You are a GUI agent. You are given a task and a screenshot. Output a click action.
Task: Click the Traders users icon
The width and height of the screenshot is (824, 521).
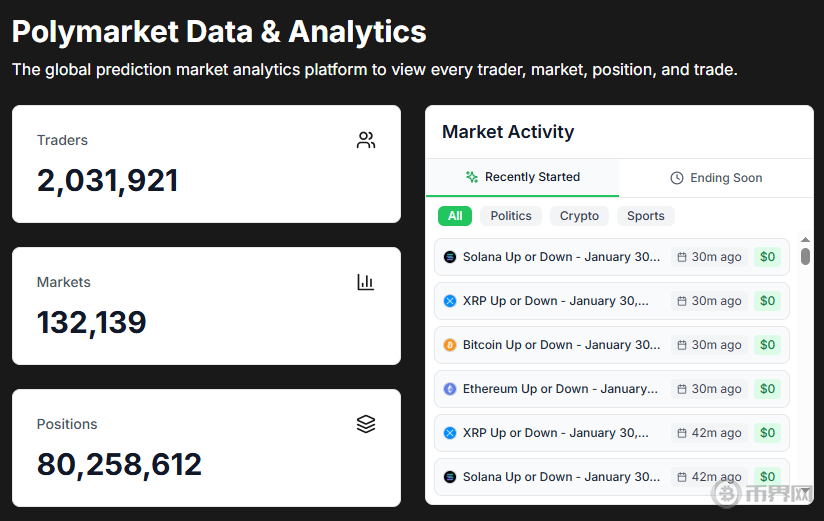(x=366, y=140)
